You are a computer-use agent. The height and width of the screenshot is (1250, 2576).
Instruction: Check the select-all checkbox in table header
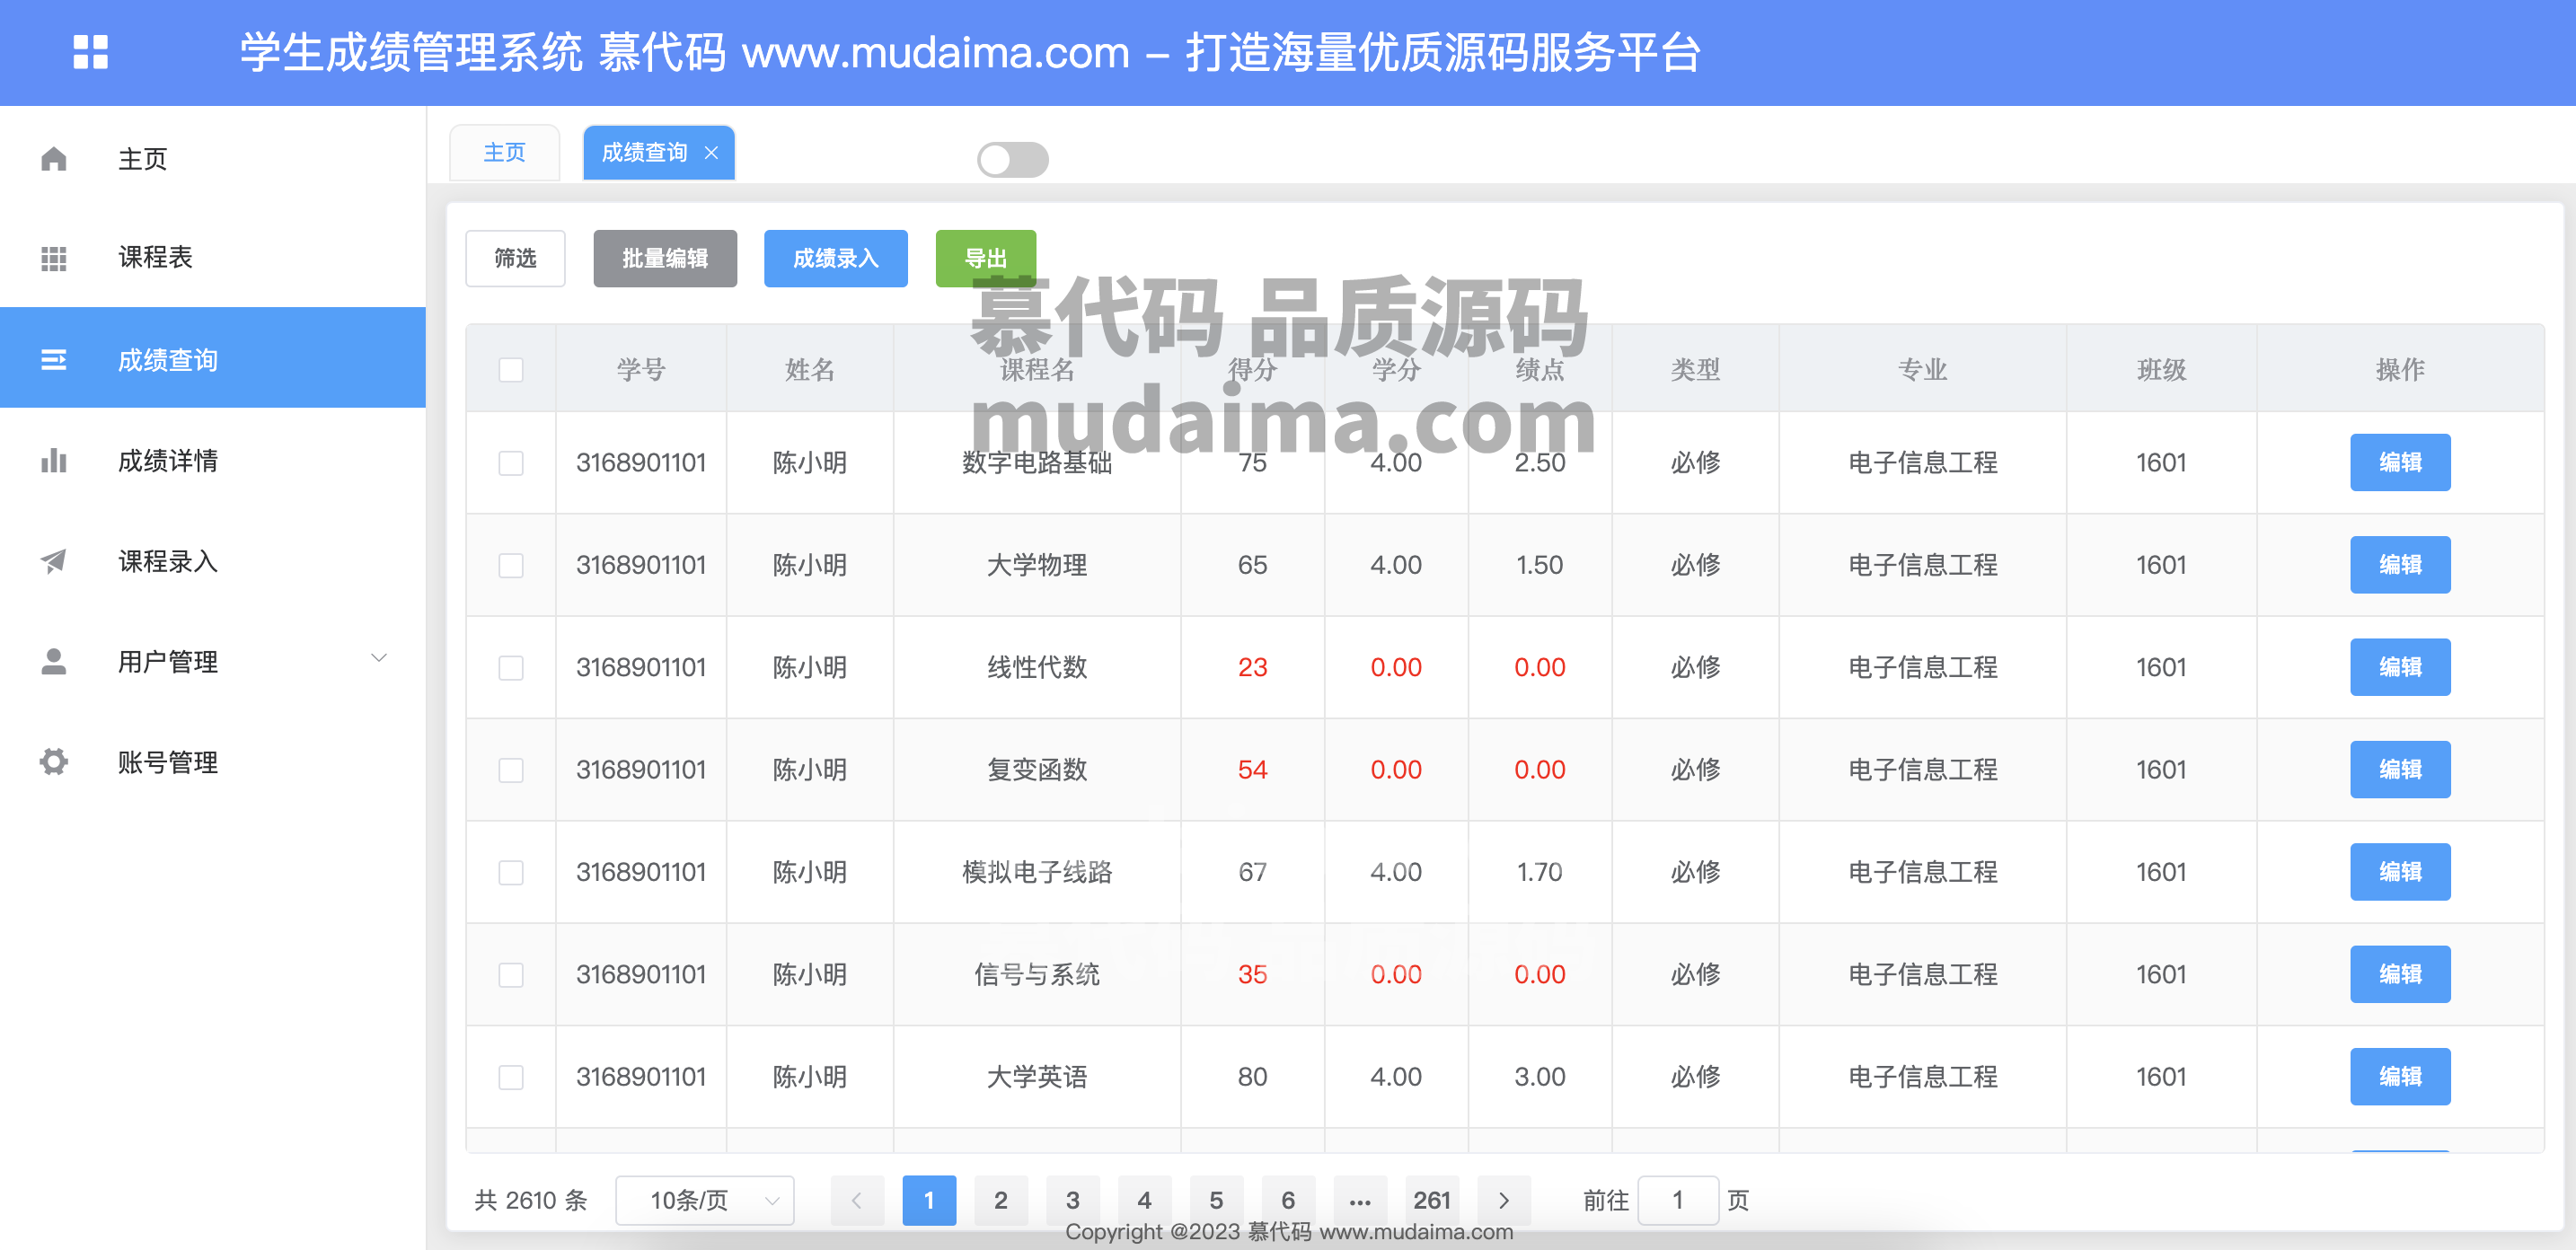point(511,370)
